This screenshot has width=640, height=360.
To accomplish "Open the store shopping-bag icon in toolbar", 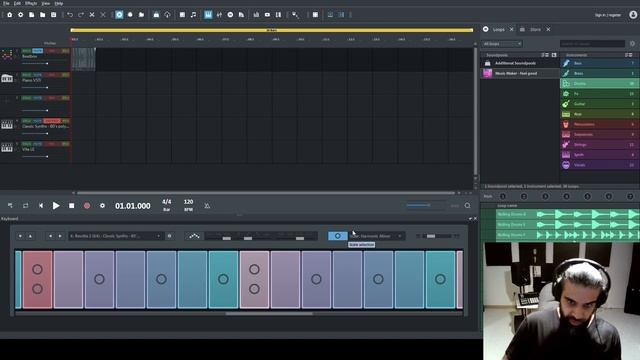I will (x=156, y=15).
